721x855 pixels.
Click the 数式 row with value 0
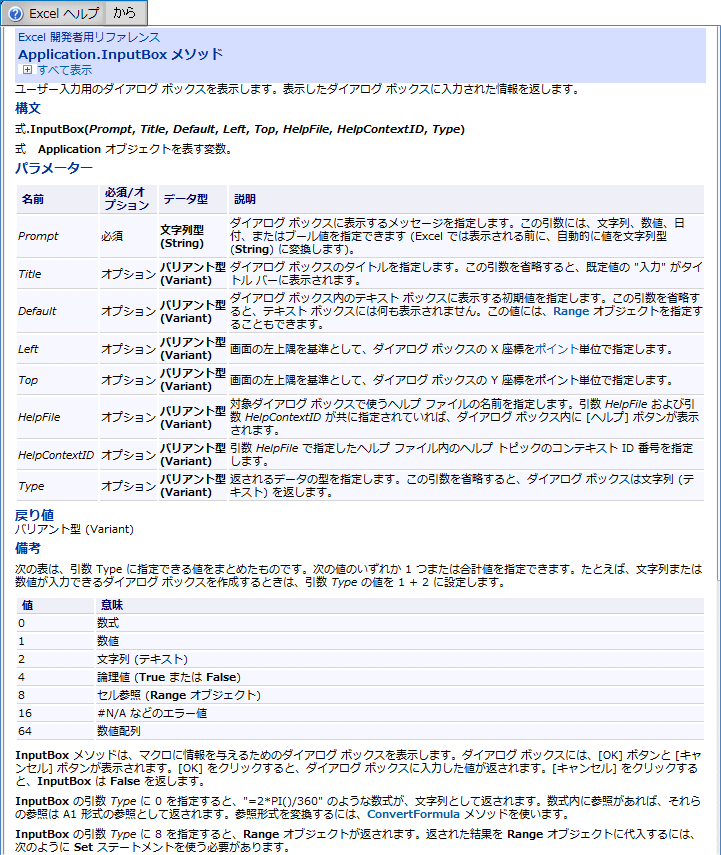click(360, 623)
